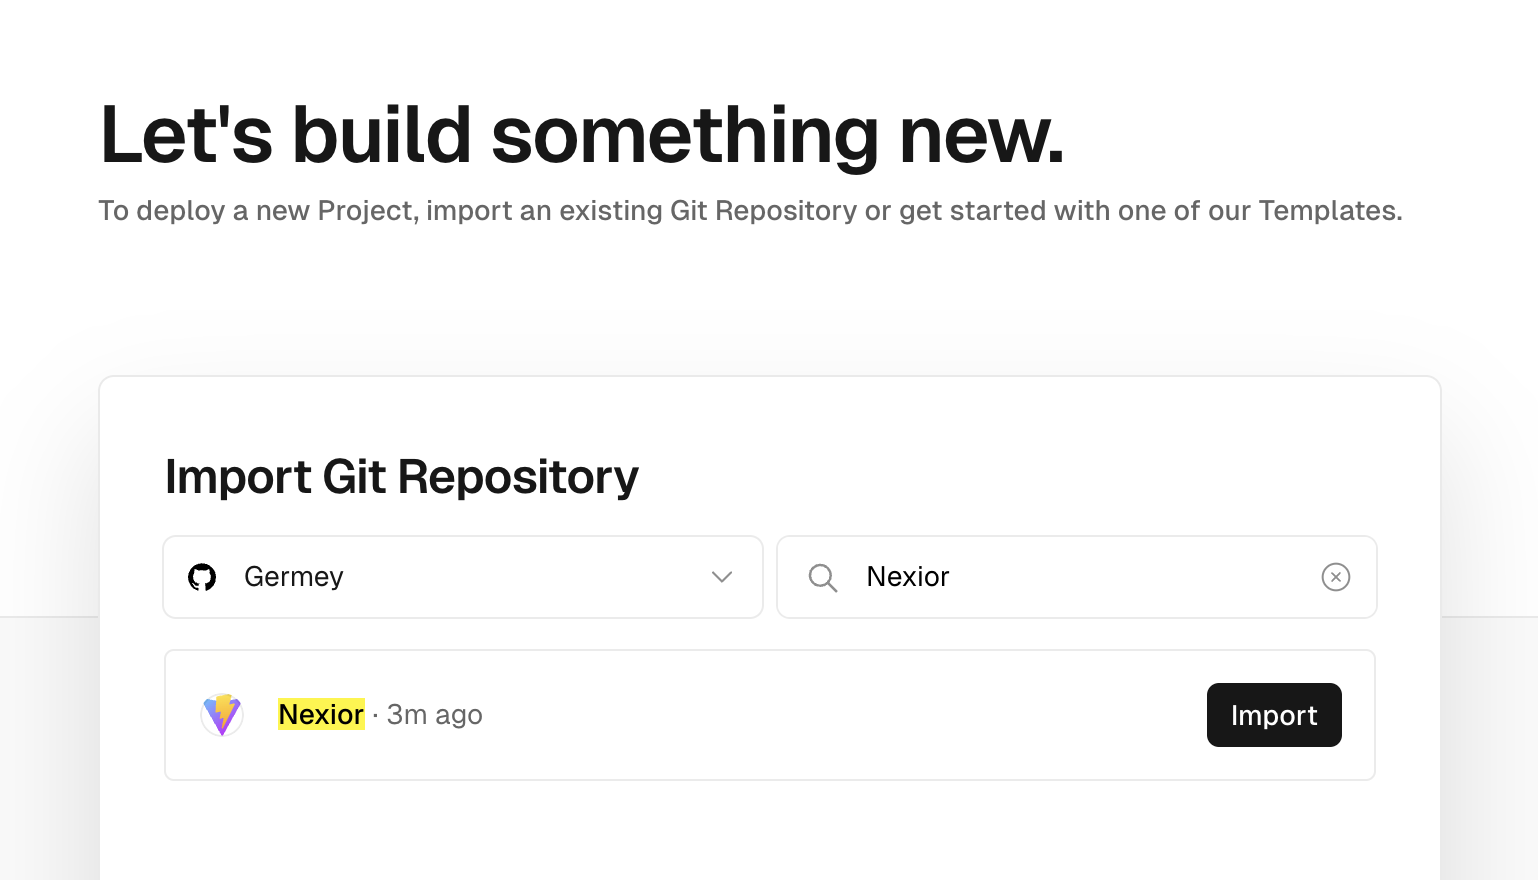Click the Git Repository phrase in subtitle
1538x880 pixels.
coord(763,211)
